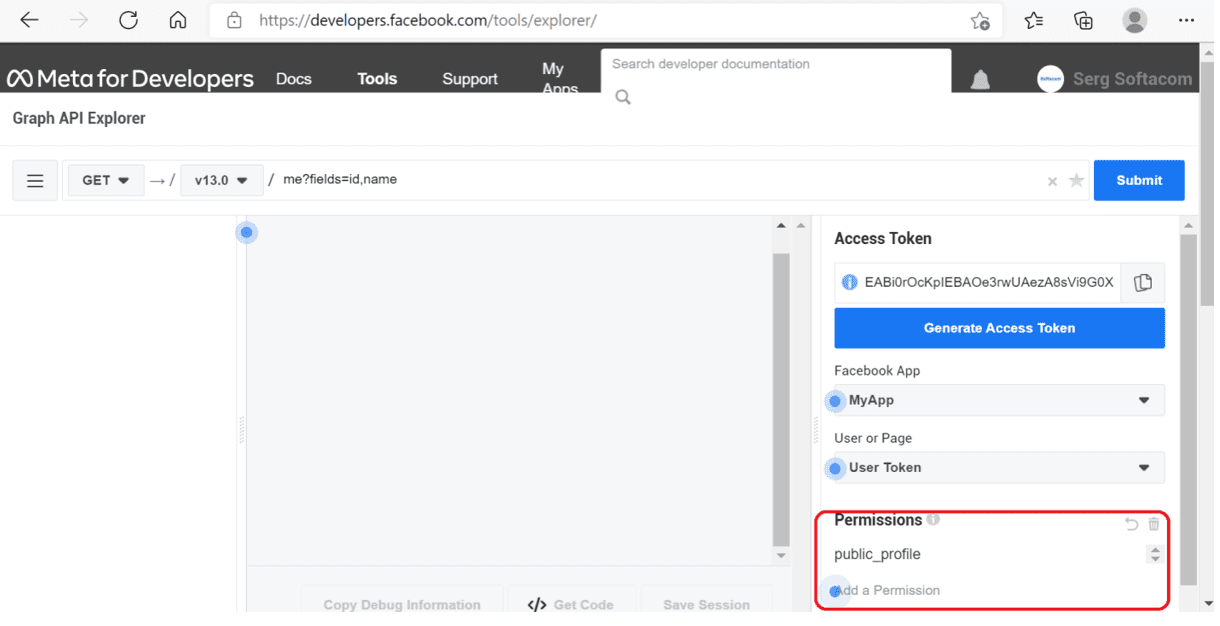The image size is (1220, 626).
Task: Open the browser profile avatar
Action: coord(1134,20)
